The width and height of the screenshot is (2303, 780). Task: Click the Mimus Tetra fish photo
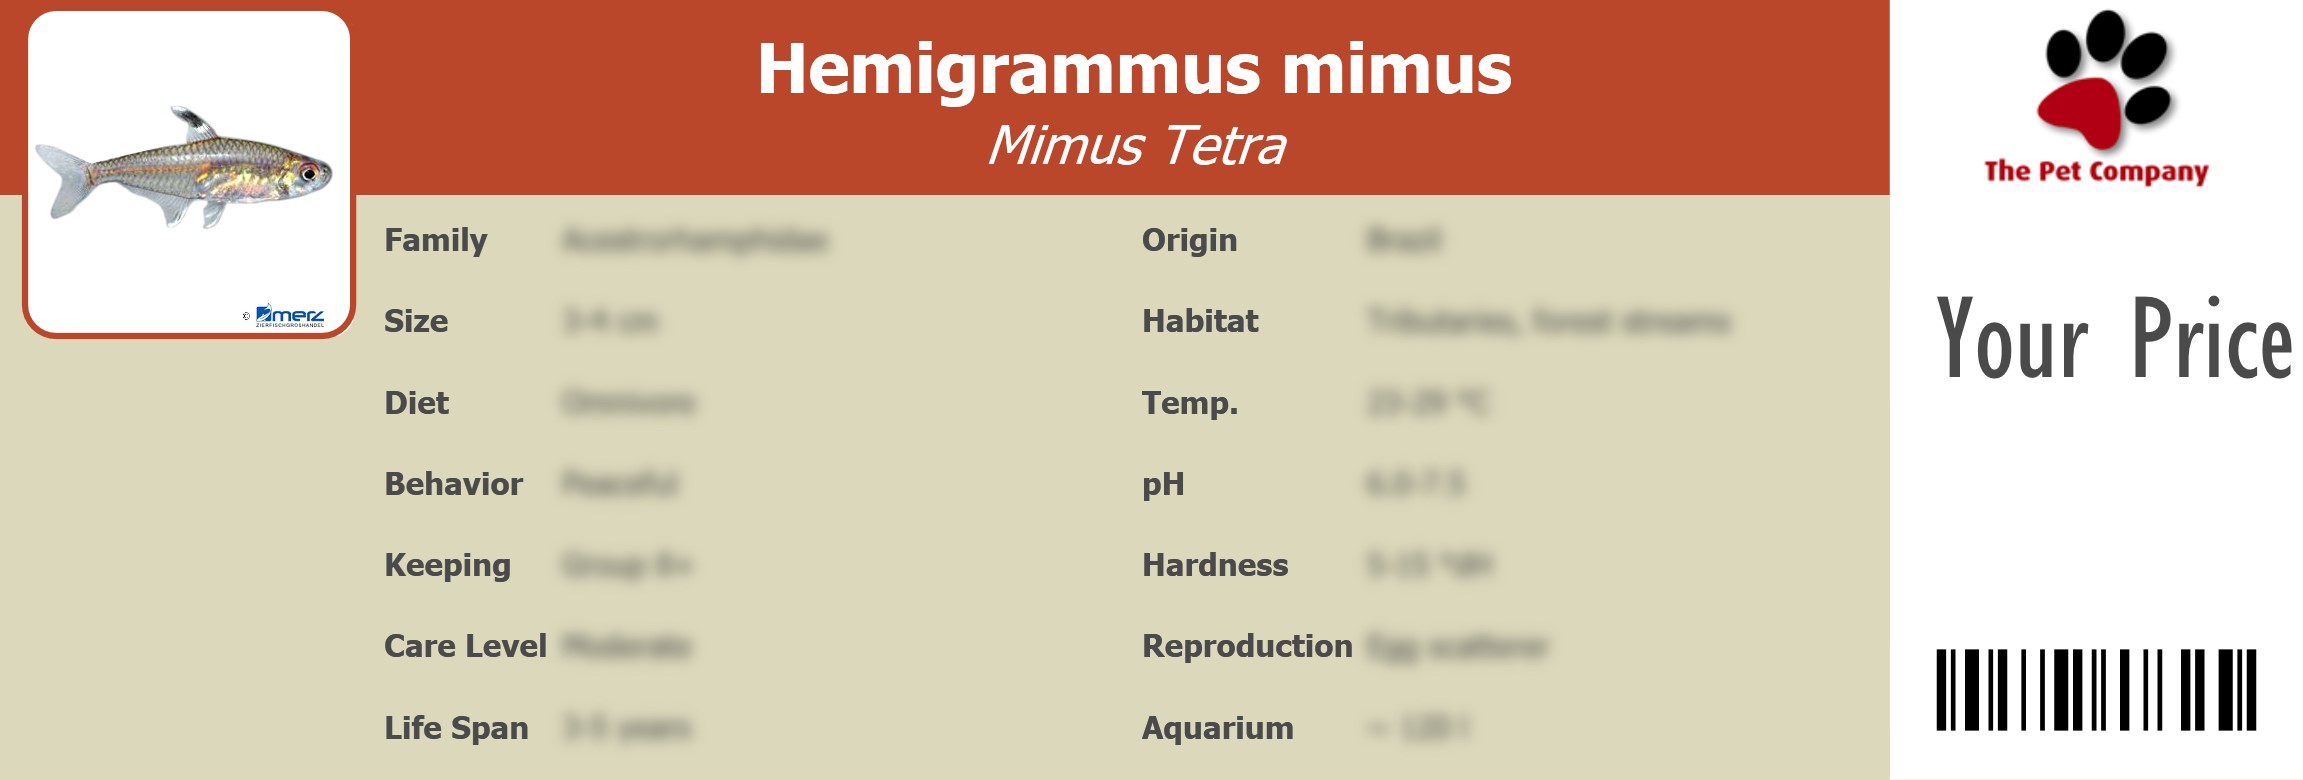(x=185, y=168)
